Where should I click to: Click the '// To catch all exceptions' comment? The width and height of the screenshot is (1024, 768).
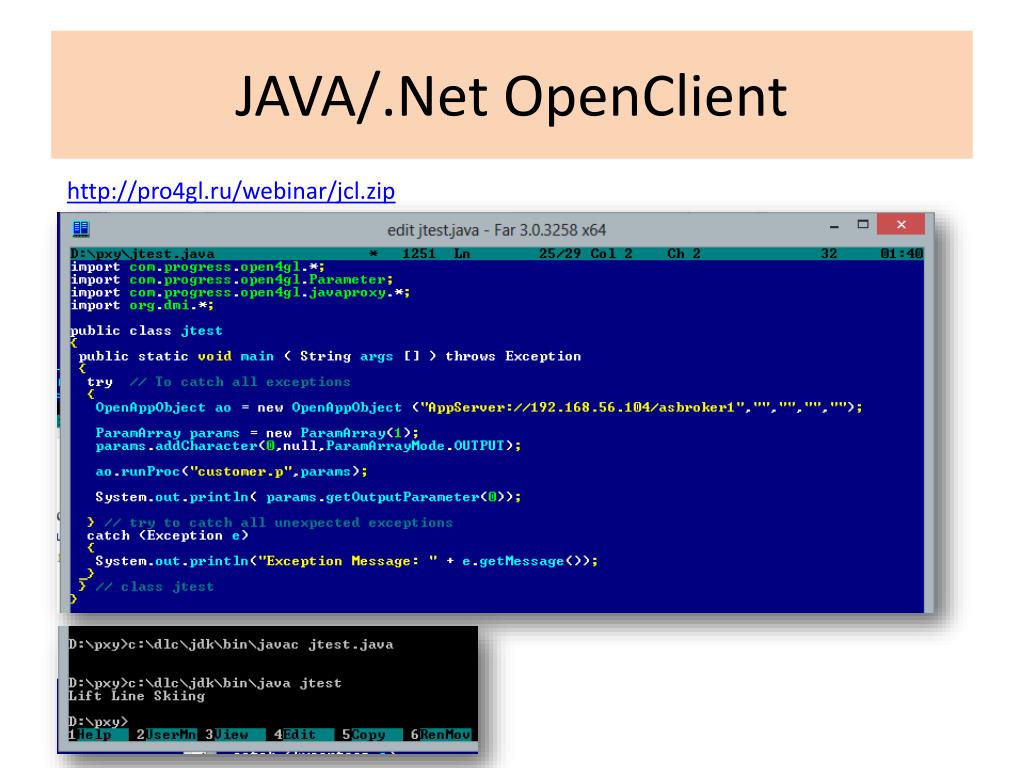coord(240,382)
